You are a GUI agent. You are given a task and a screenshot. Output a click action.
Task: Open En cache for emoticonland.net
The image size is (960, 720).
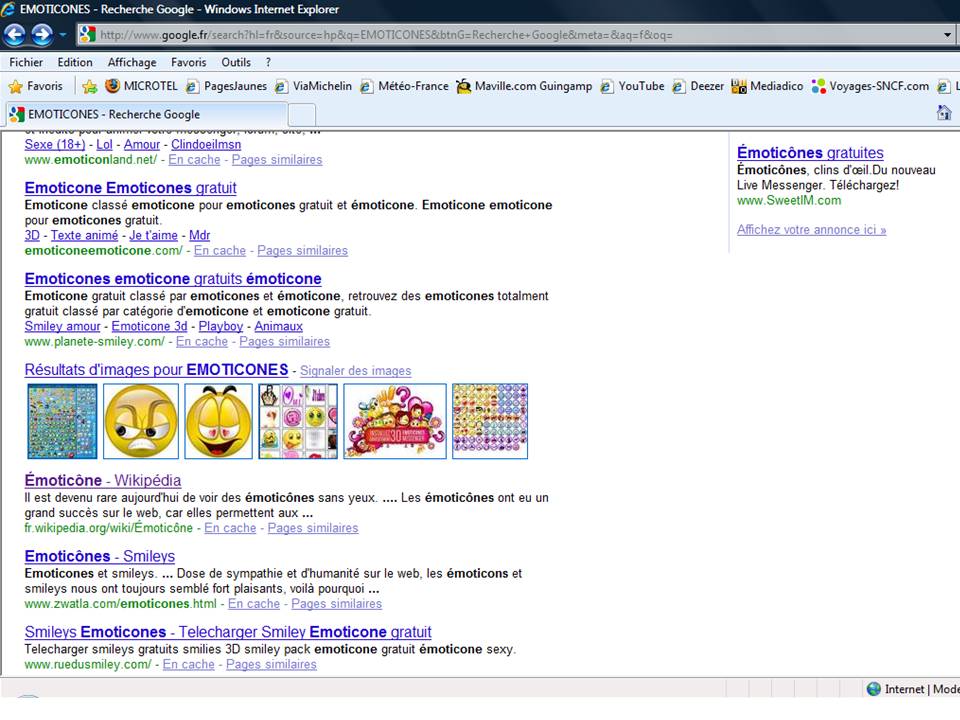point(194,160)
